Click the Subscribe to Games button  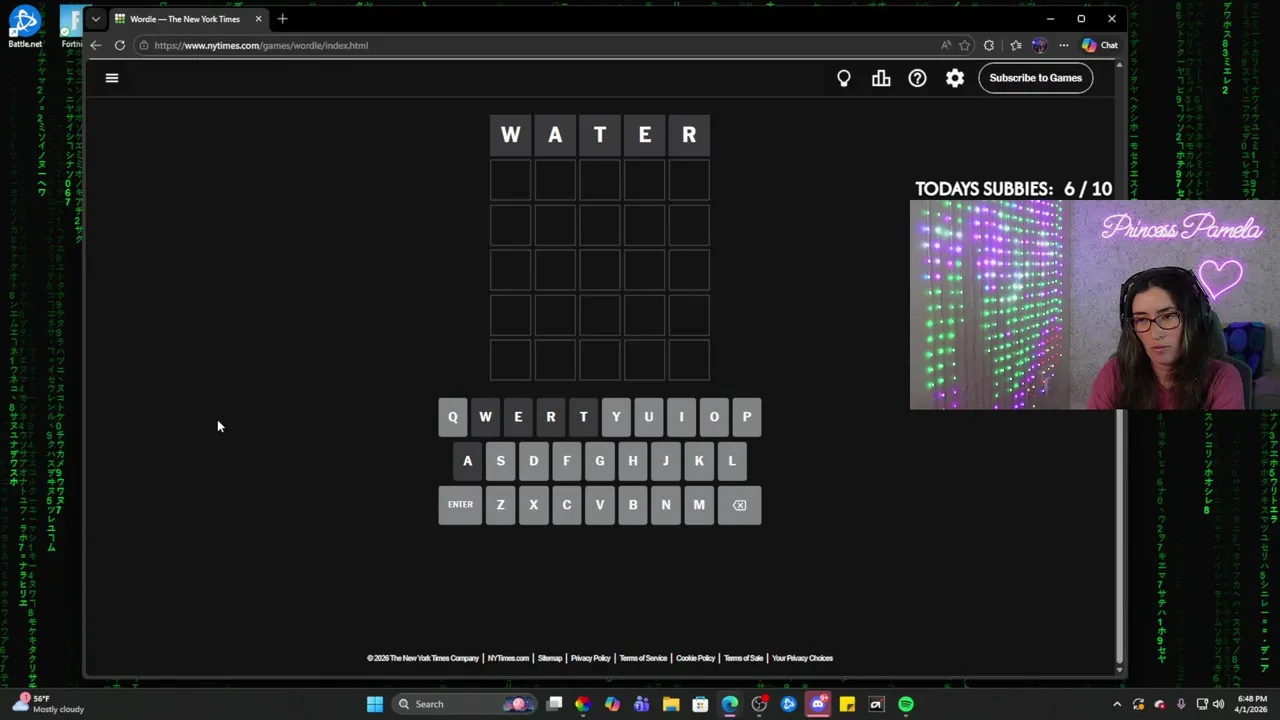coord(1036,78)
